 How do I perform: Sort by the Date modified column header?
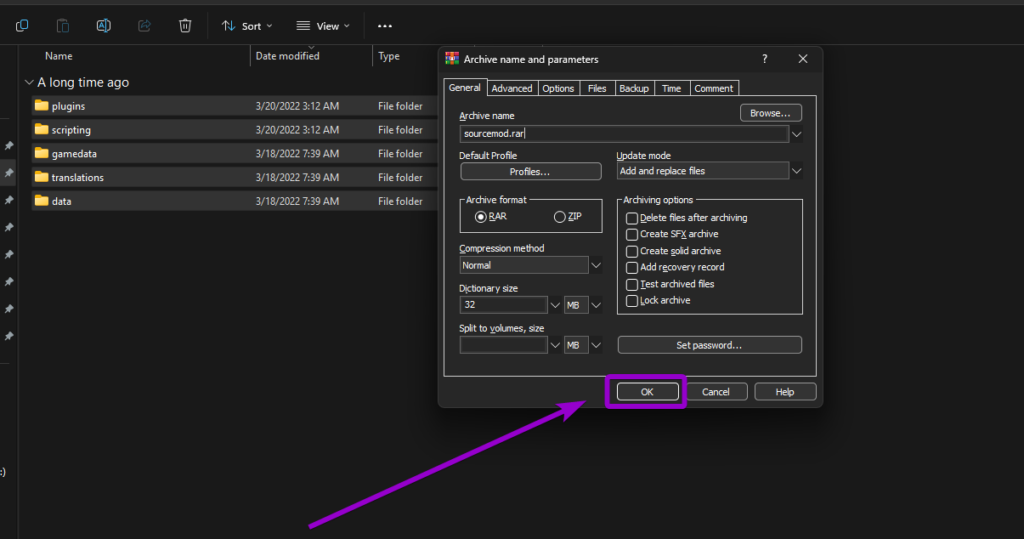tap(287, 56)
